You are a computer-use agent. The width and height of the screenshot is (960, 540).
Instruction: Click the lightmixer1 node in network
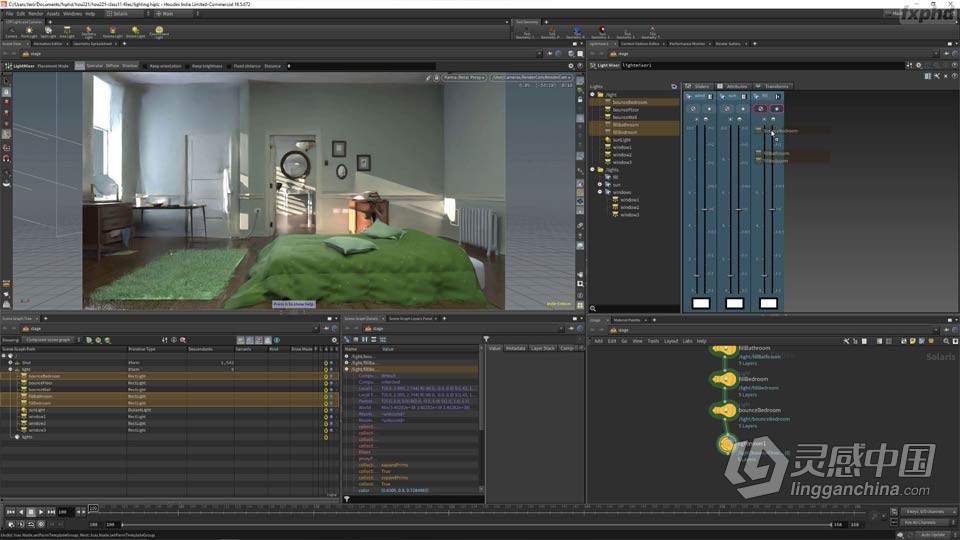pos(727,444)
